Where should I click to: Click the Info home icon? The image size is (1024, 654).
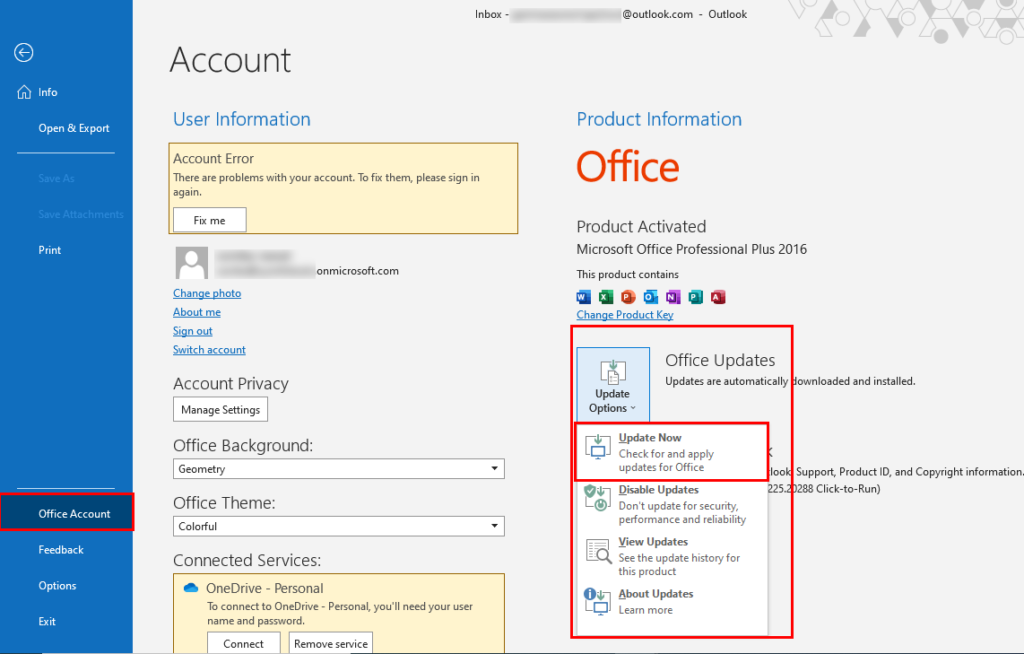[24, 92]
